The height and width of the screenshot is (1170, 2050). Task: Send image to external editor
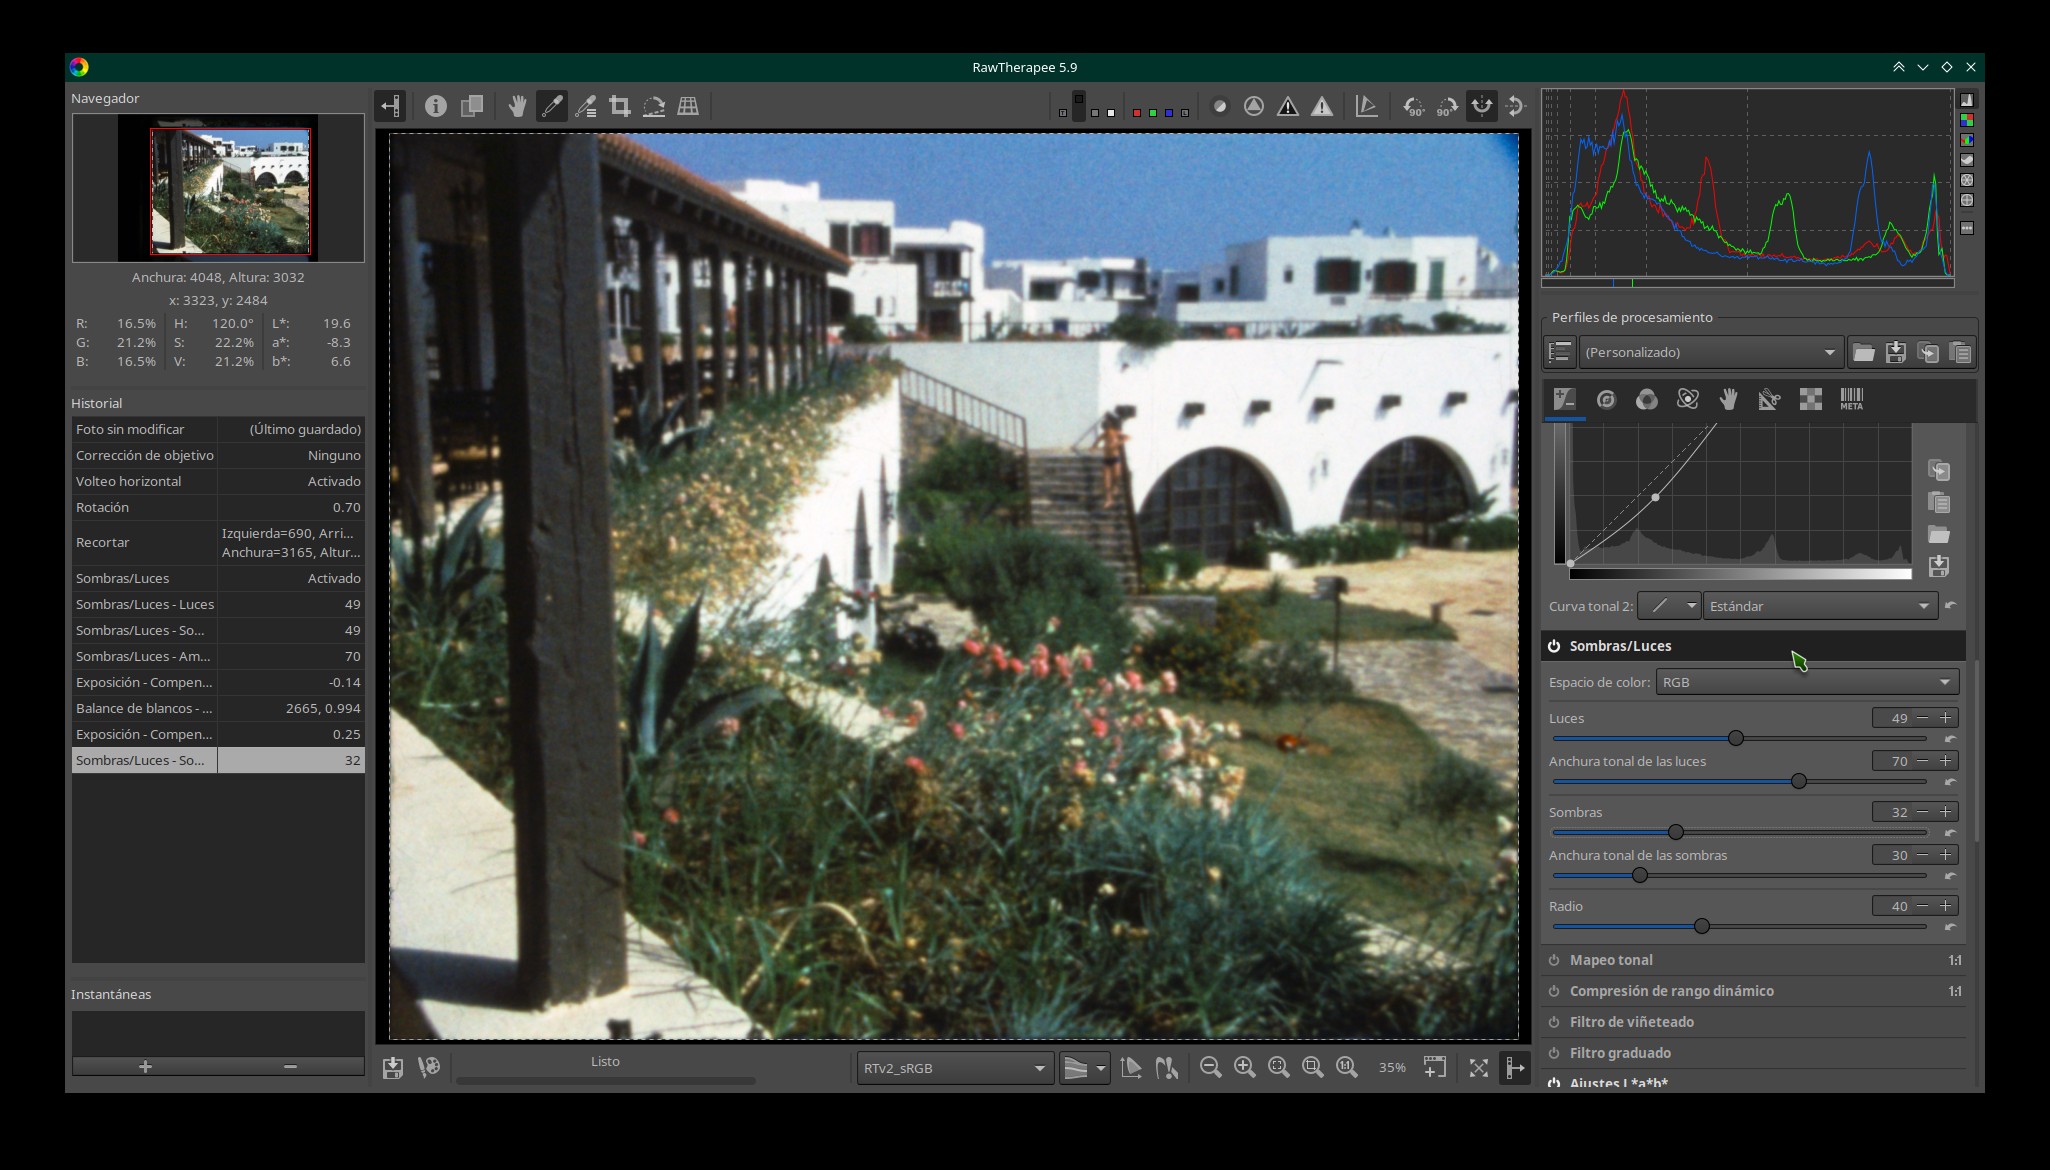(x=429, y=1068)
